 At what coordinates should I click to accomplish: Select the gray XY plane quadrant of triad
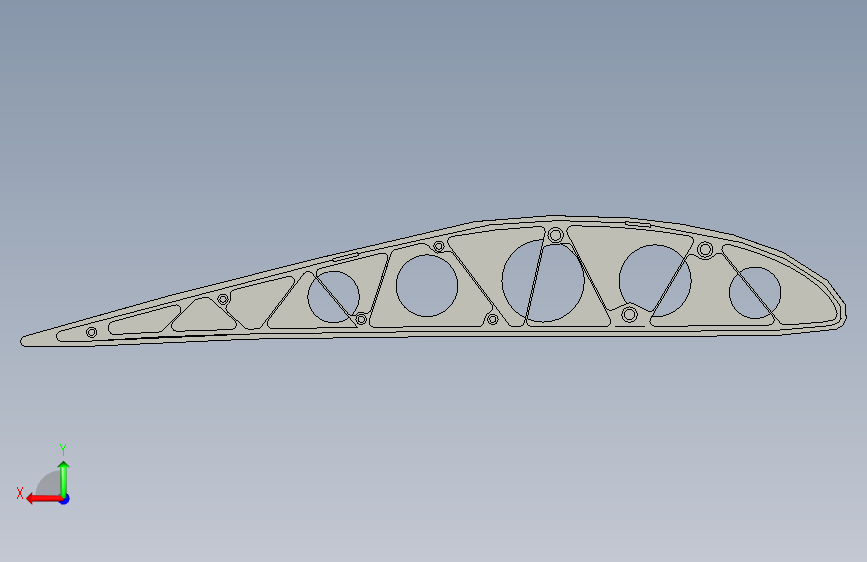coord(50,485)
